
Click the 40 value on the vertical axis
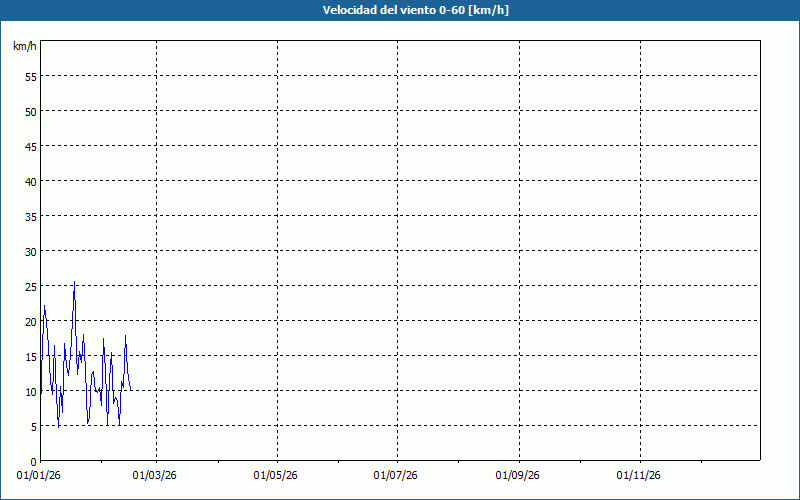pos(30,181)
